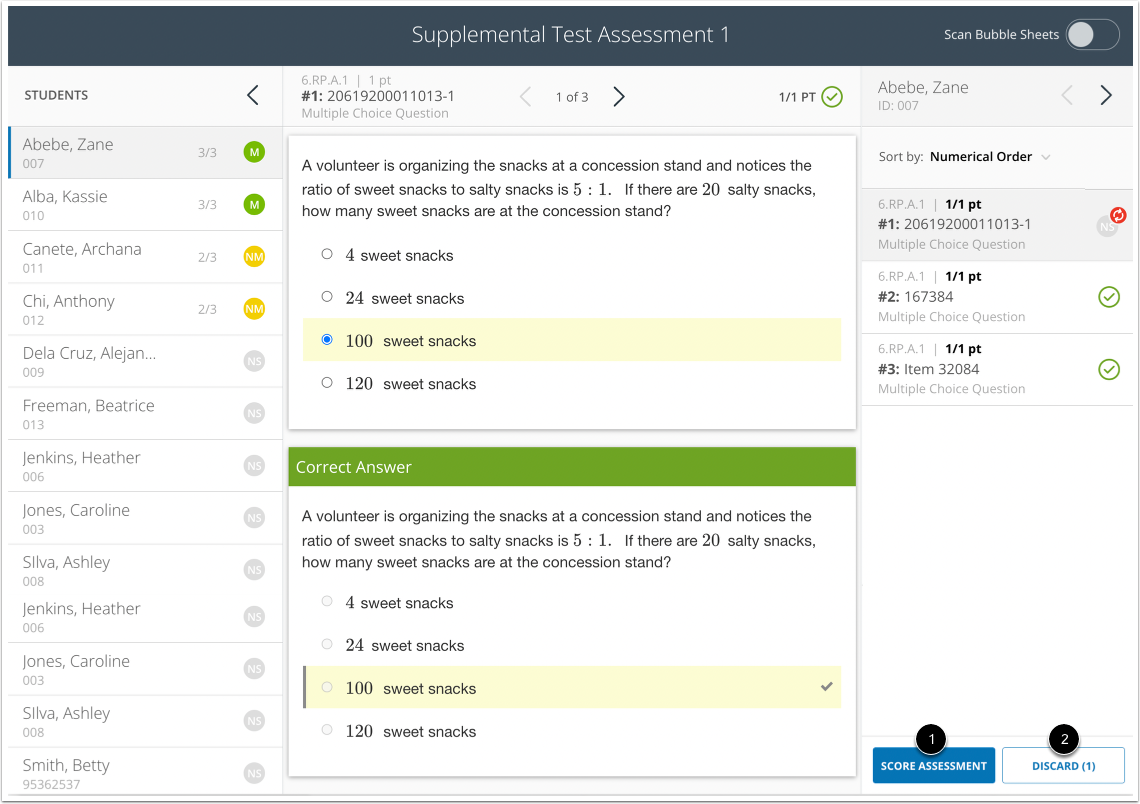The height and width of the screenshot is (804, 1140).
Task: Click the Correct Answer green header bar
Action: [571, 467]
